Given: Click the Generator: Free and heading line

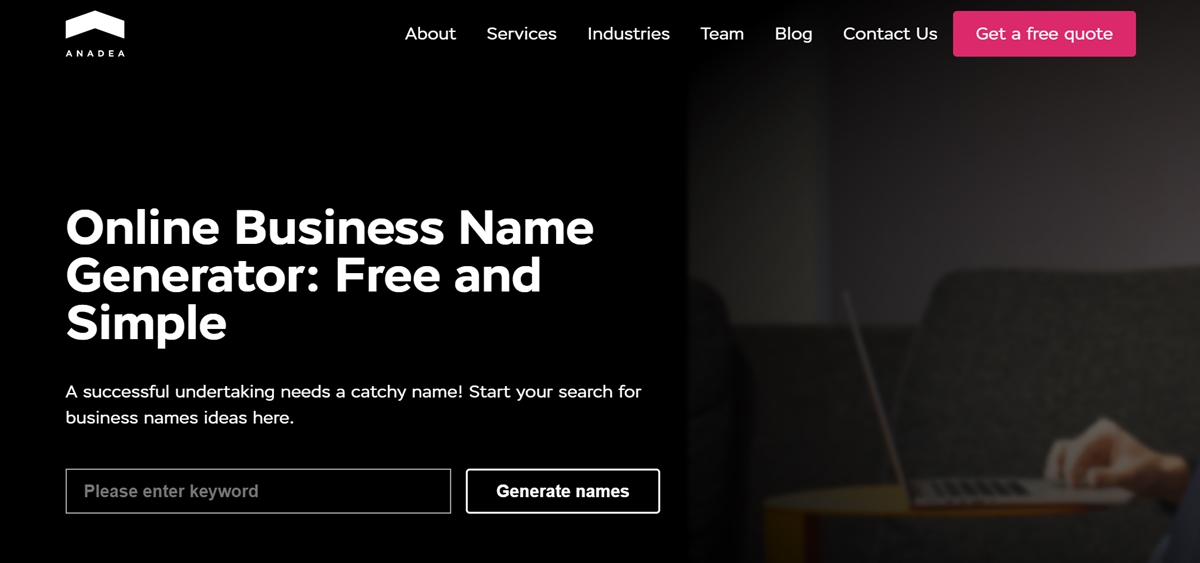Looking at the screenshot, I should tap(303, 276).
